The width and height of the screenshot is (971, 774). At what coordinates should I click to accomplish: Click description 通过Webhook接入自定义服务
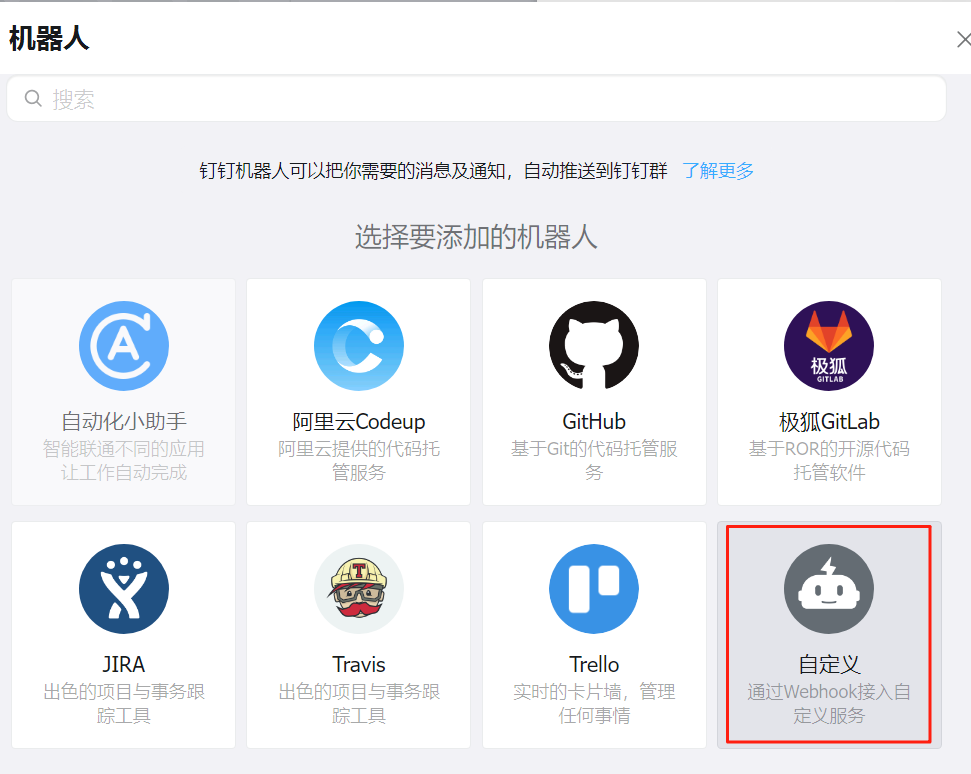click(829, 704)
